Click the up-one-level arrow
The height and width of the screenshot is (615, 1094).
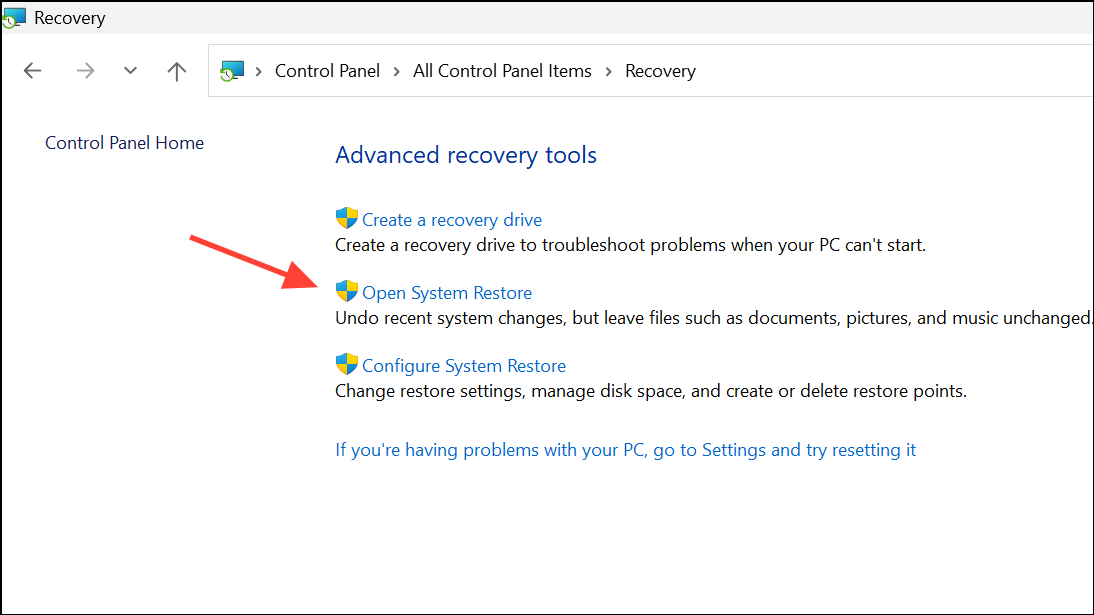[x=176, y=70]
